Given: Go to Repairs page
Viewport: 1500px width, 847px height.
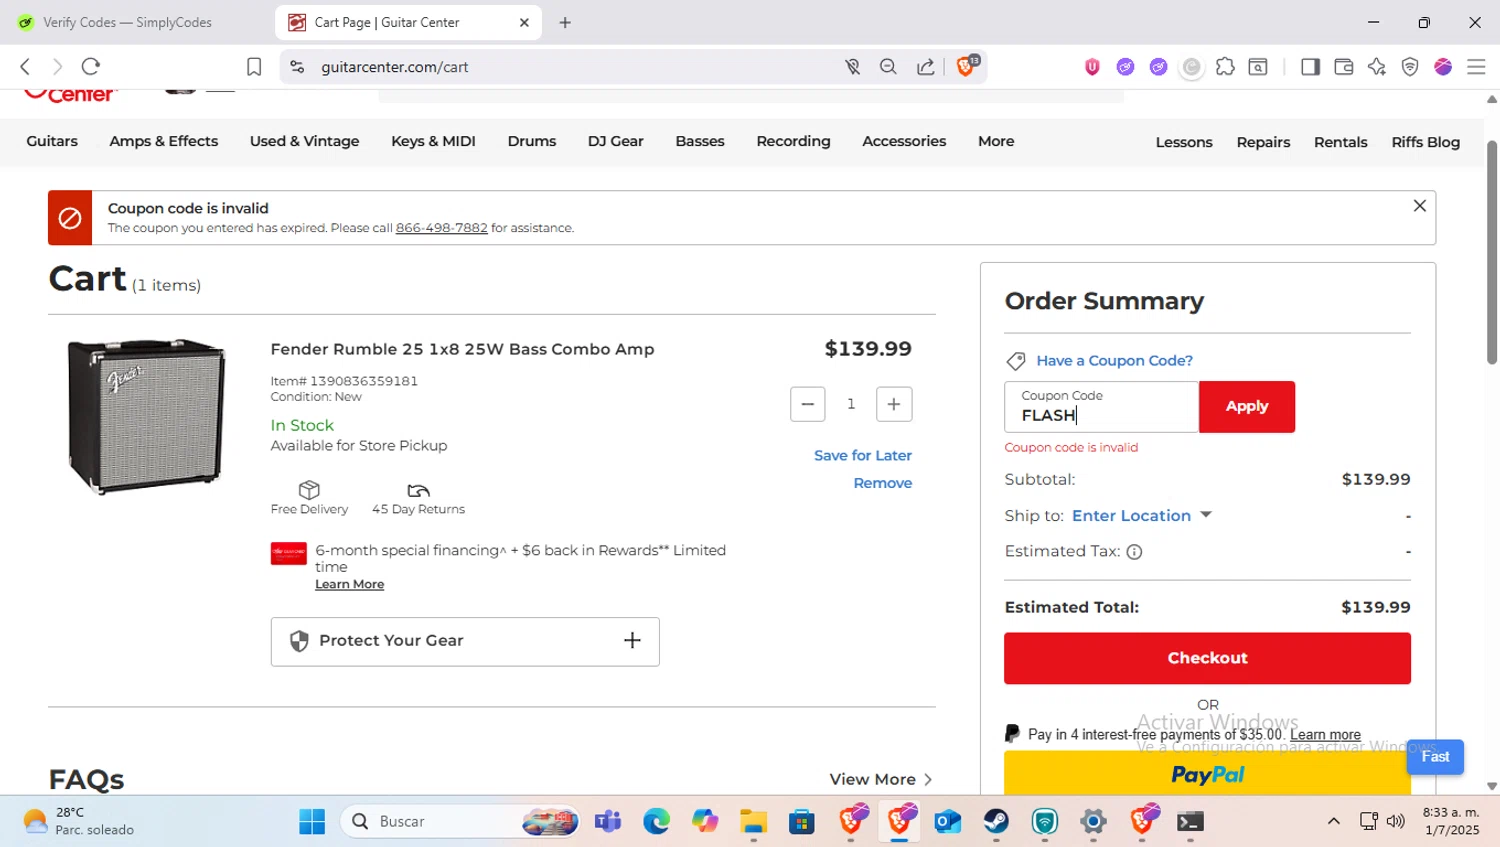Looking at the screenshot, I should point(1263,142).
